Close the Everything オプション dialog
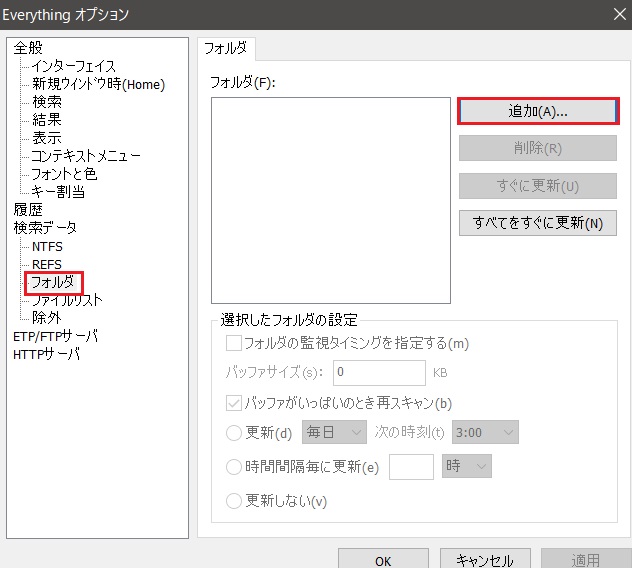This screenshot has width=632, height=568. click(620, 15)
